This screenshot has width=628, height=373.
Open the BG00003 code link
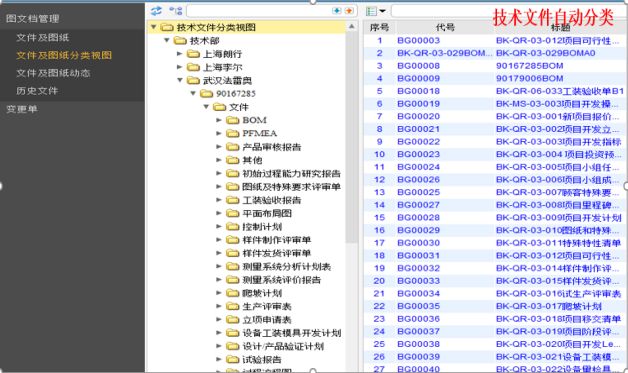(x=419, y=40)
